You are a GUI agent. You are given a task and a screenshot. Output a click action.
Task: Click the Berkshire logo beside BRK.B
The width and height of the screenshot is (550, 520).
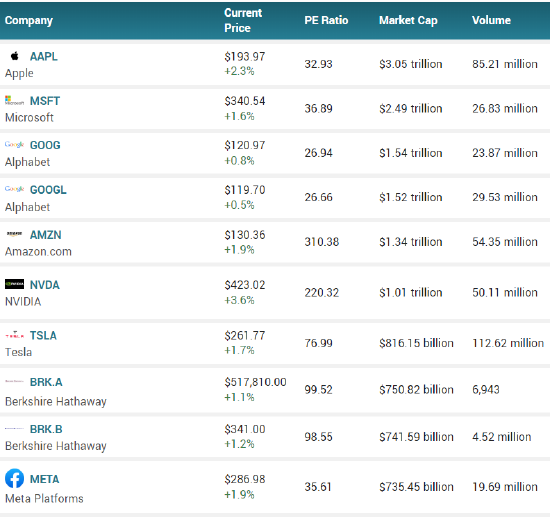(14, 429)
